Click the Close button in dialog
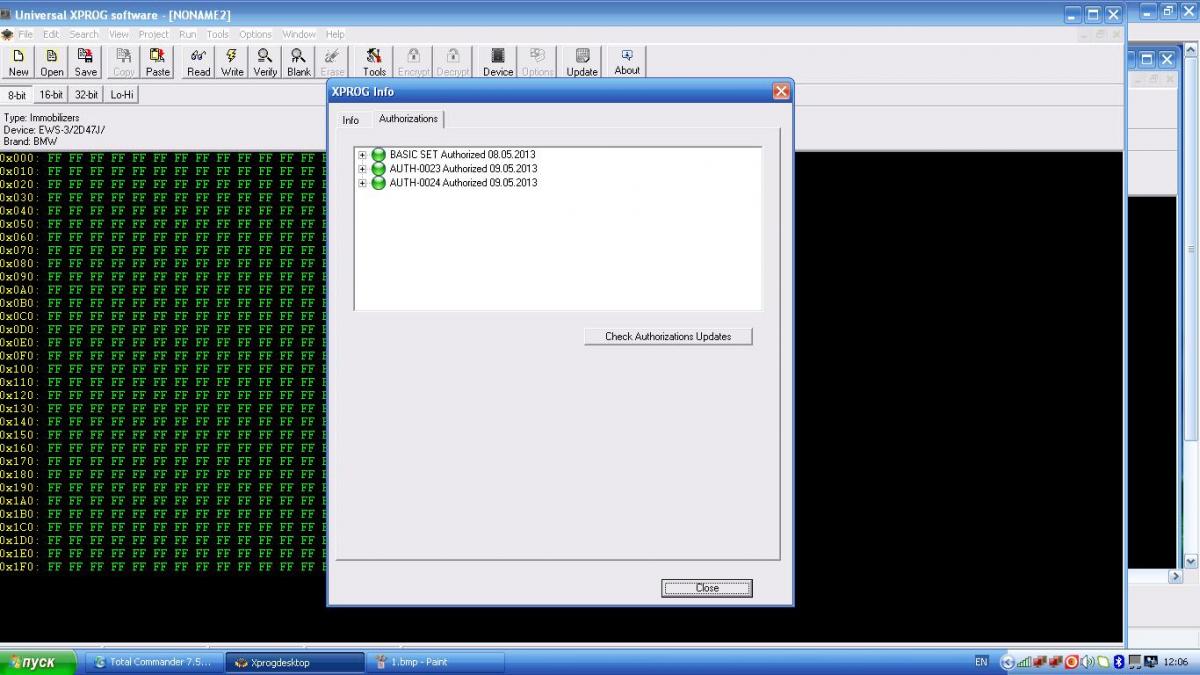 point(707,588)
